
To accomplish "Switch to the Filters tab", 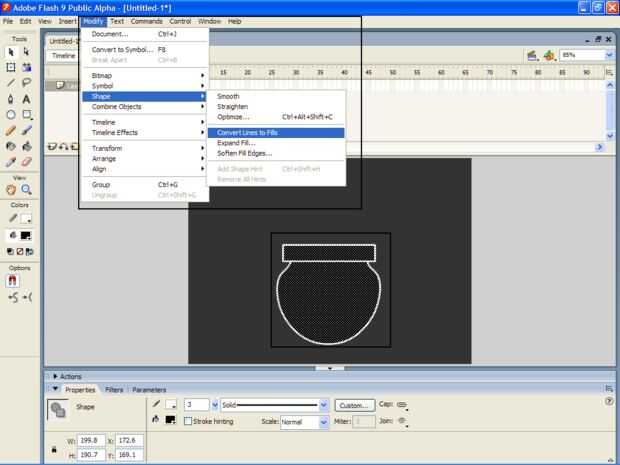I will pos(115,389).
